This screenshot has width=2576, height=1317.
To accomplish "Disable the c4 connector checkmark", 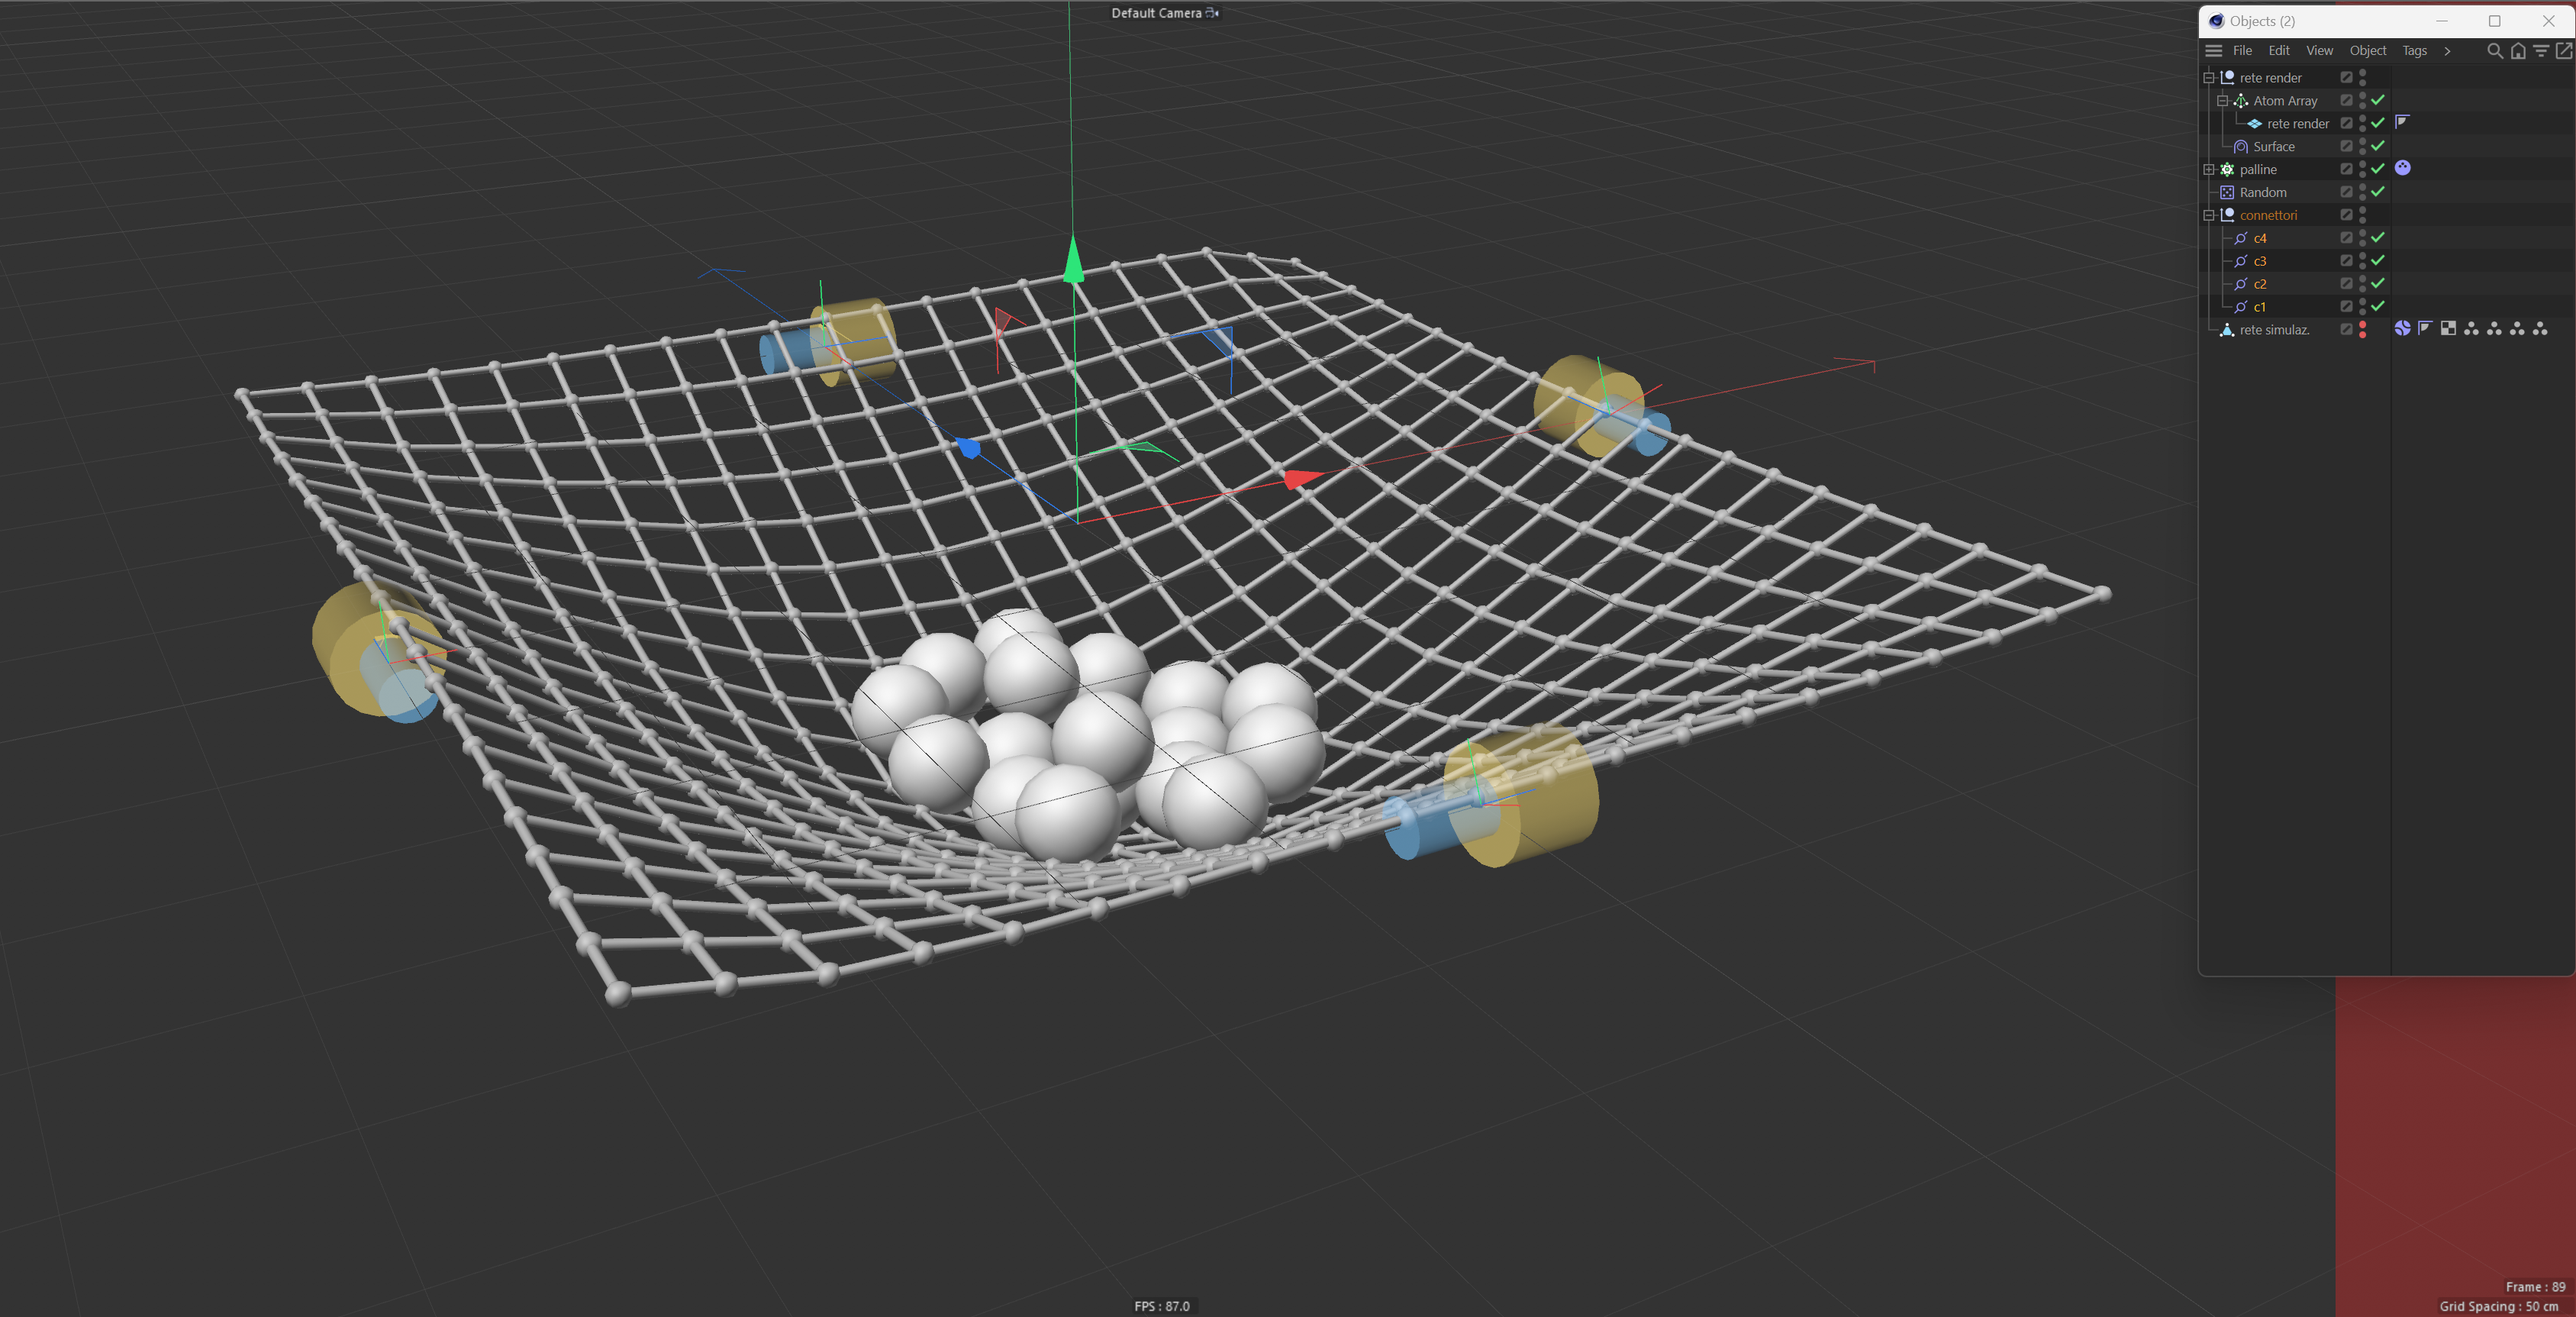I will (2378, 237).
